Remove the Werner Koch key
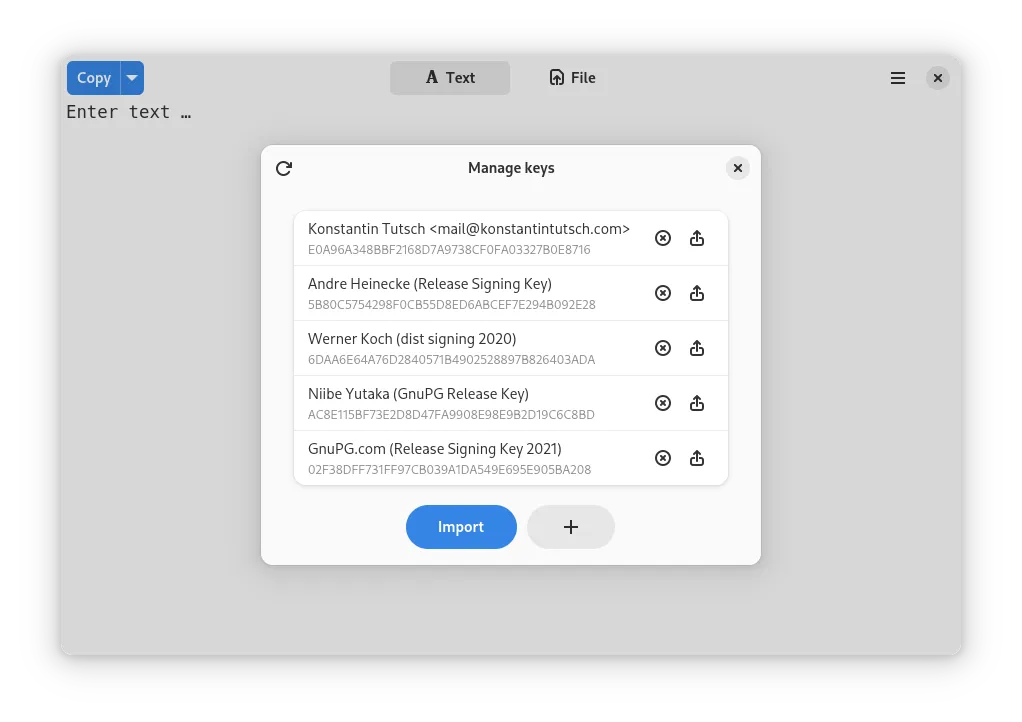The image size is (1022, 722). [662, 348]
